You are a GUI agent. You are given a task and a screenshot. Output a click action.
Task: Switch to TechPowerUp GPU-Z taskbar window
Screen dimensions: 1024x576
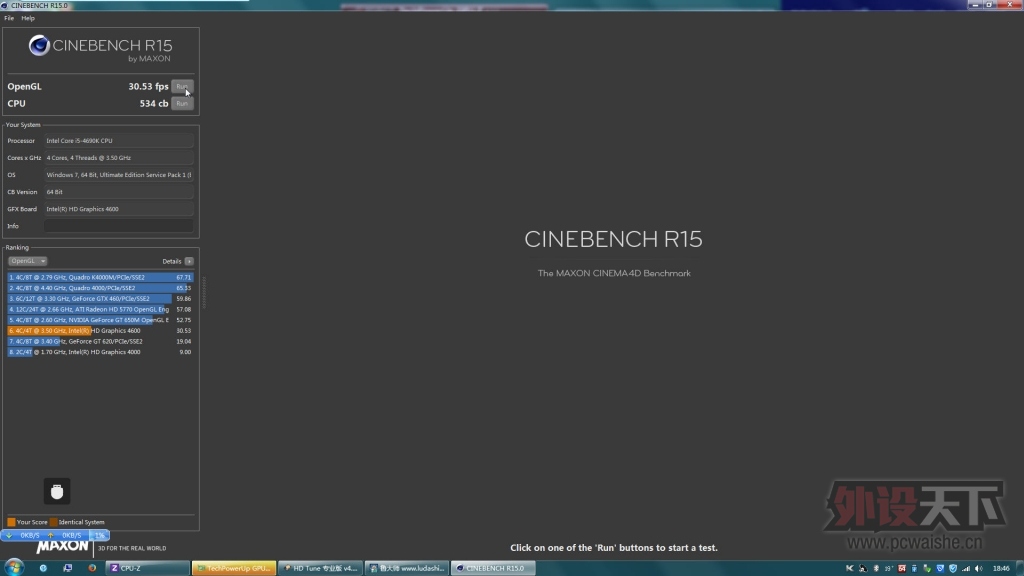(x=234, y=568)
